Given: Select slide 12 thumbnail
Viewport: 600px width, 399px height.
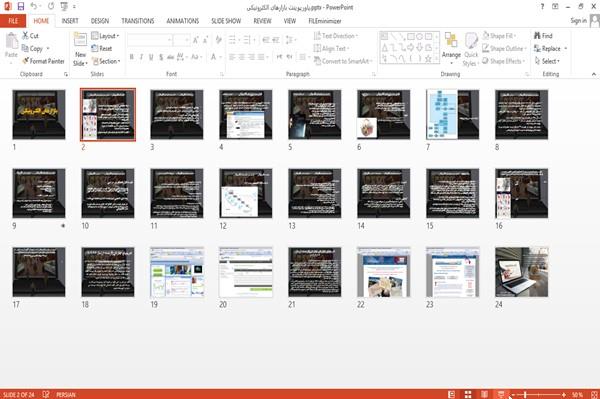Looking at the screenshot, I should 246,193.
